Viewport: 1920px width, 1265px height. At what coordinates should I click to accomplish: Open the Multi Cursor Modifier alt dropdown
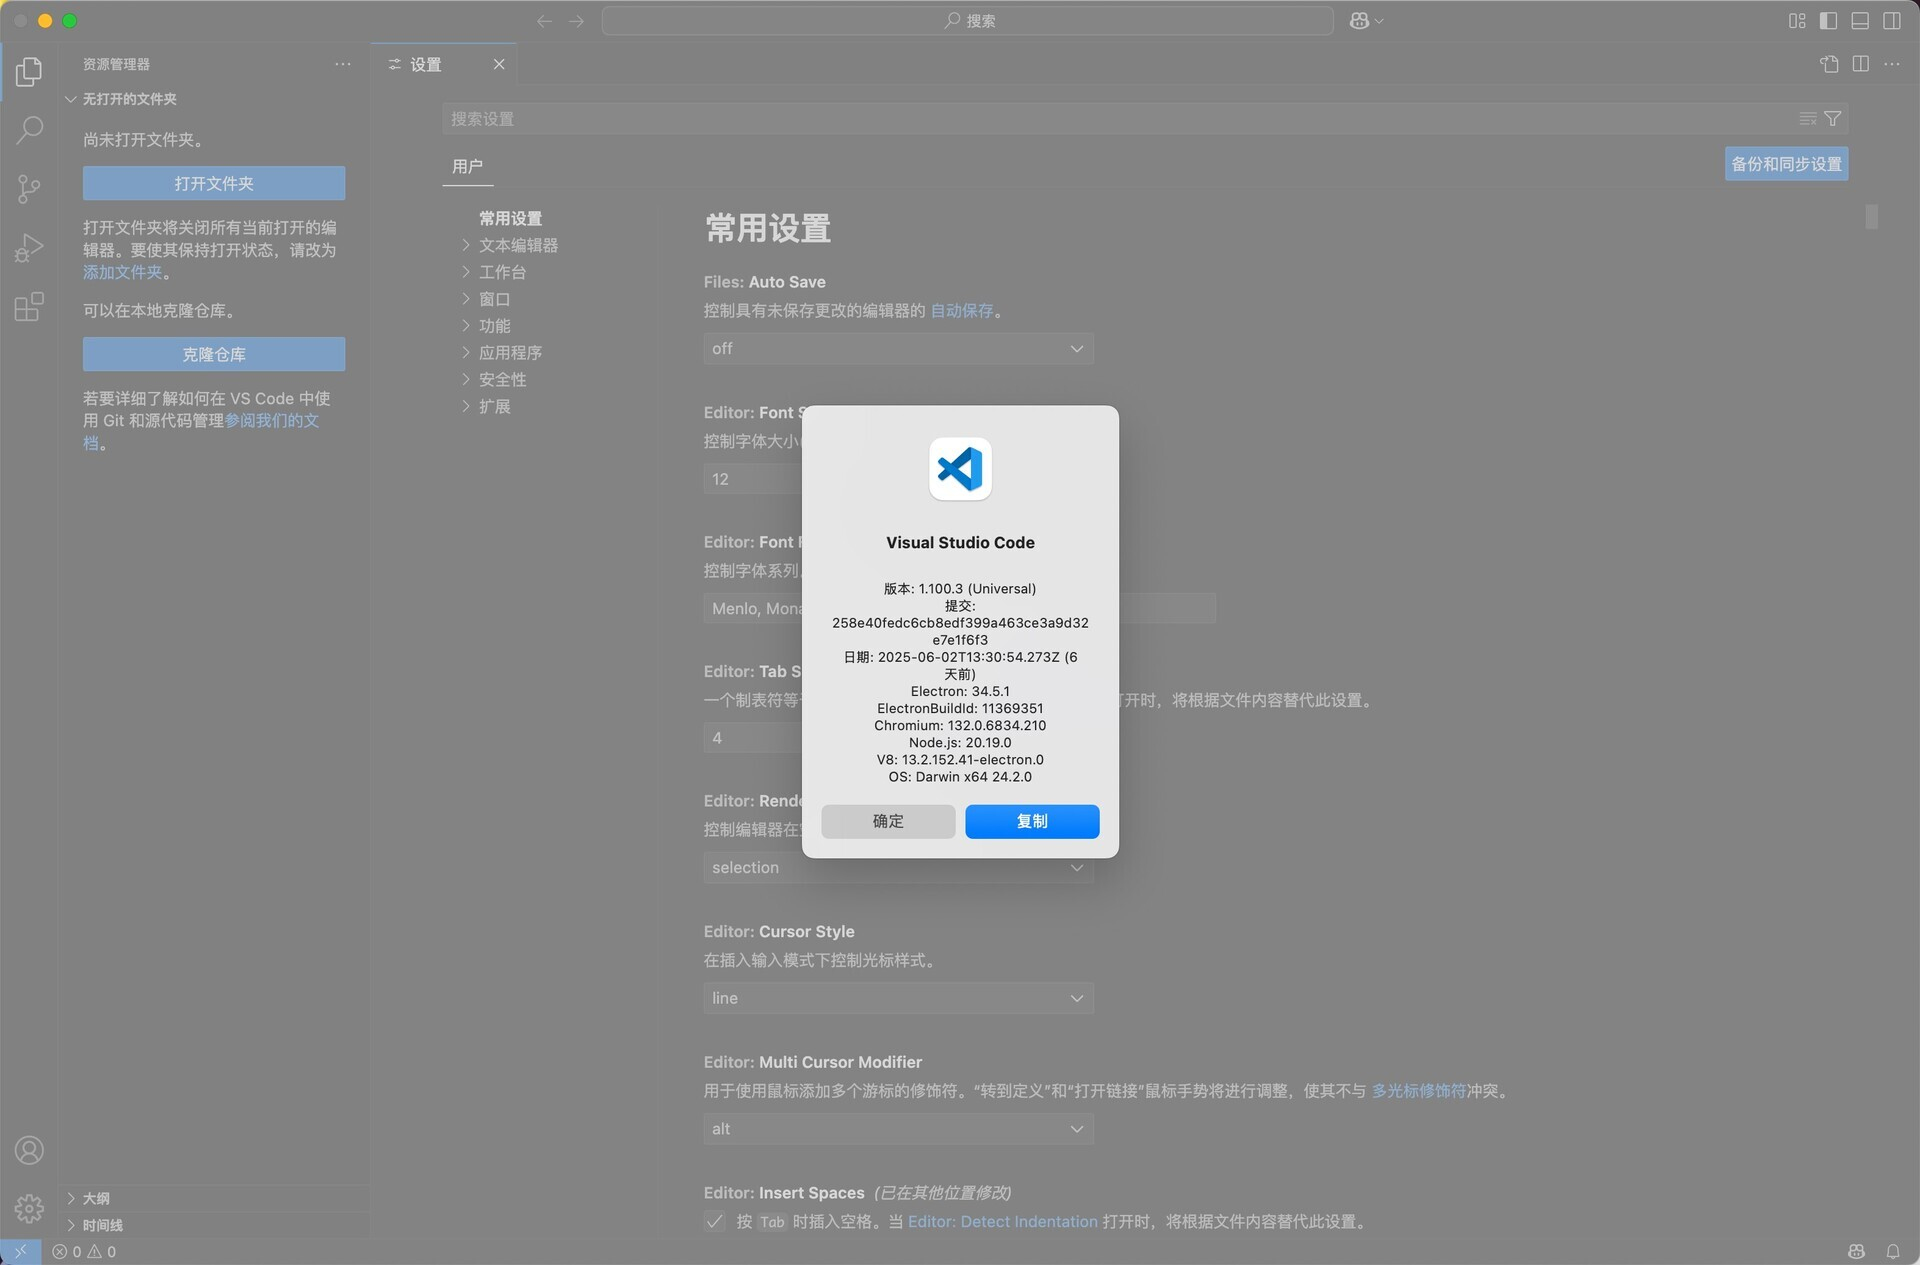tap(898, 1129)
